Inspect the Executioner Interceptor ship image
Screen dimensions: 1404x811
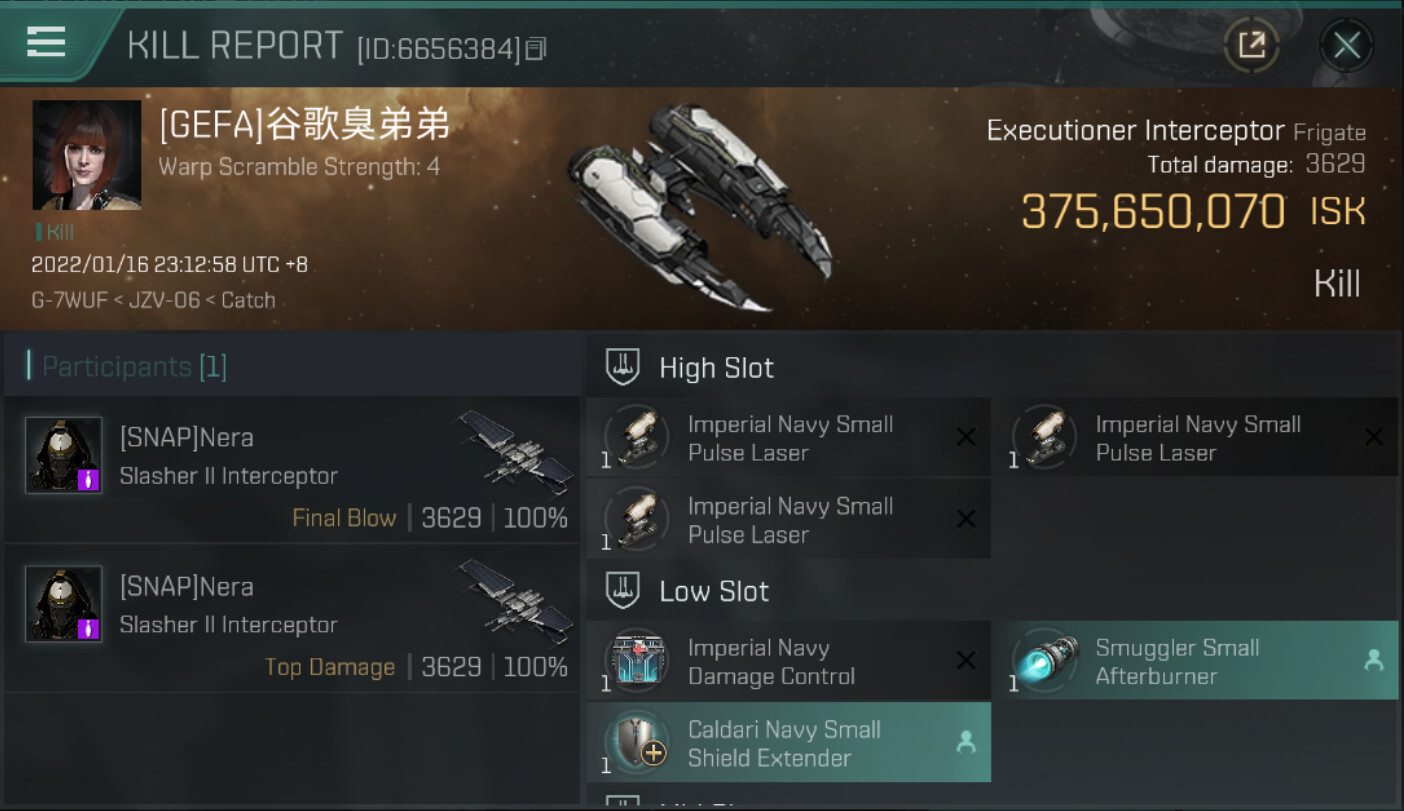click(698, 205)
